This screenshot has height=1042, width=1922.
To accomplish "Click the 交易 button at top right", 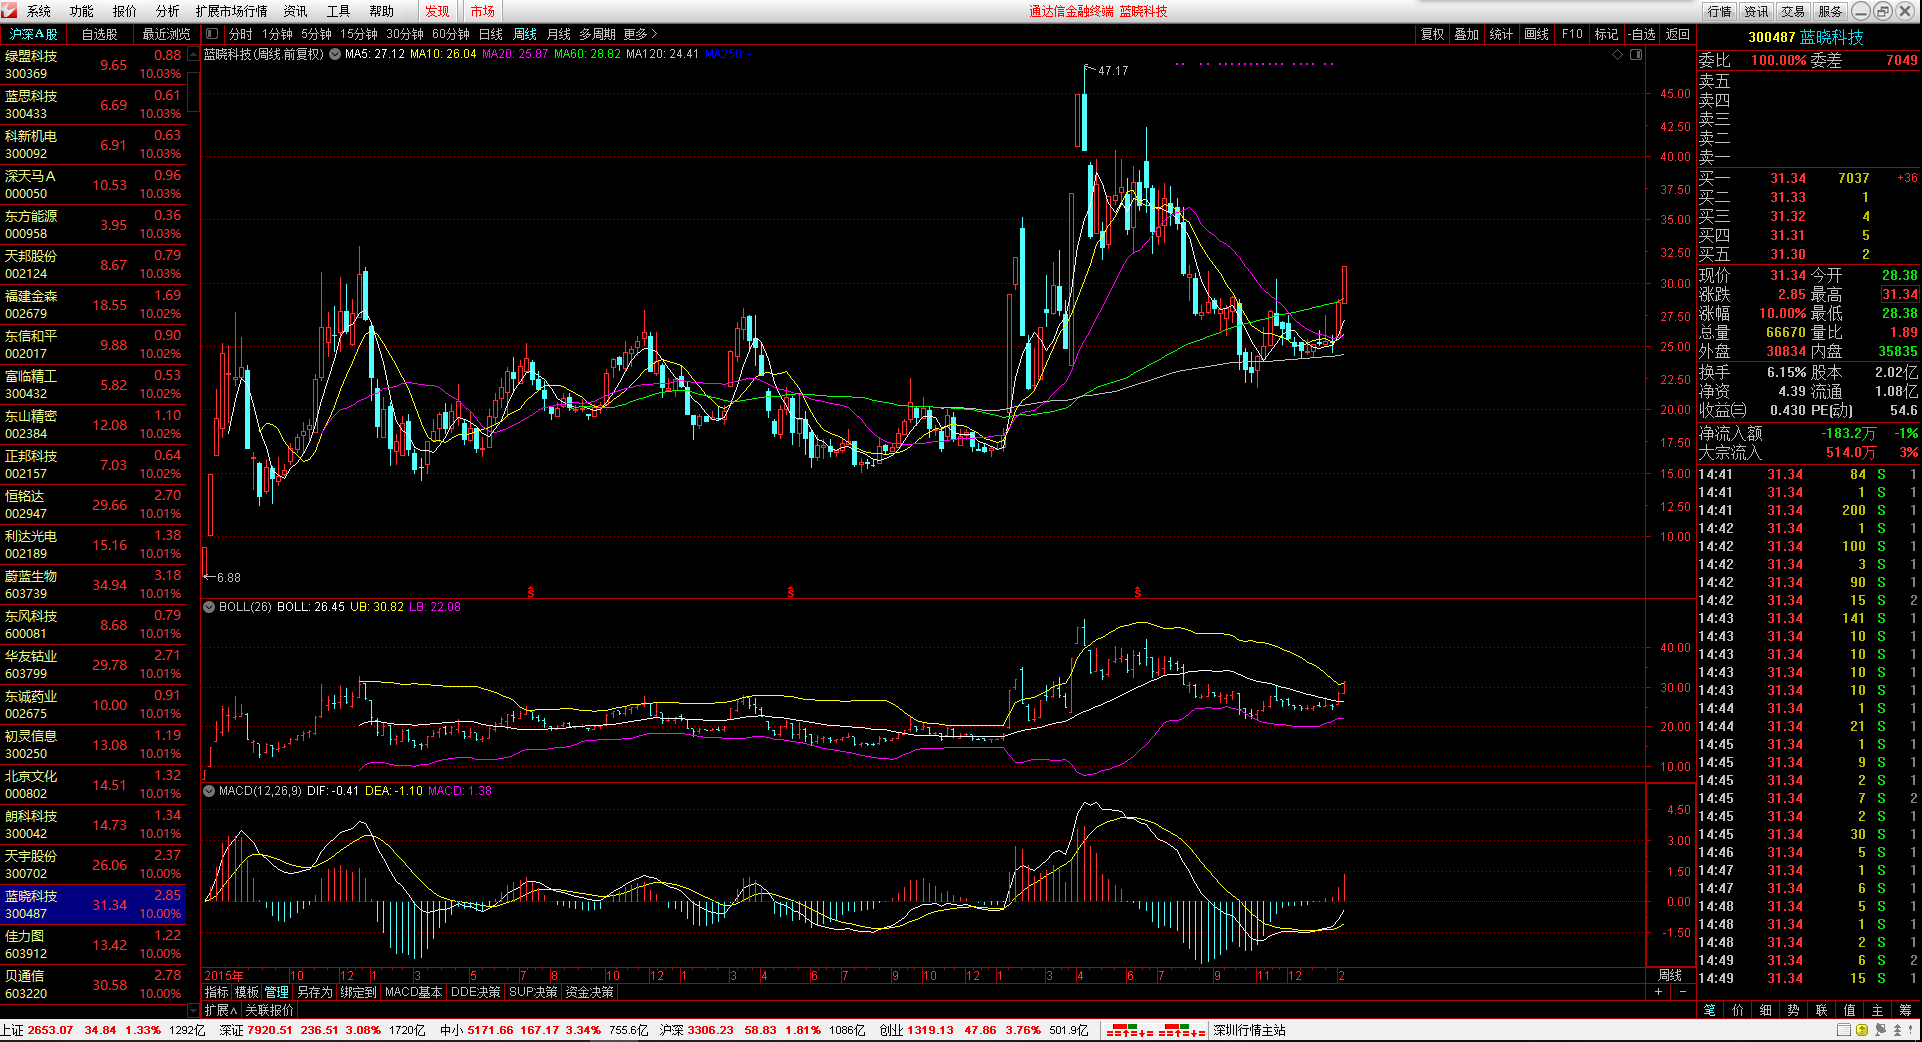I will tap(1793, 11).
